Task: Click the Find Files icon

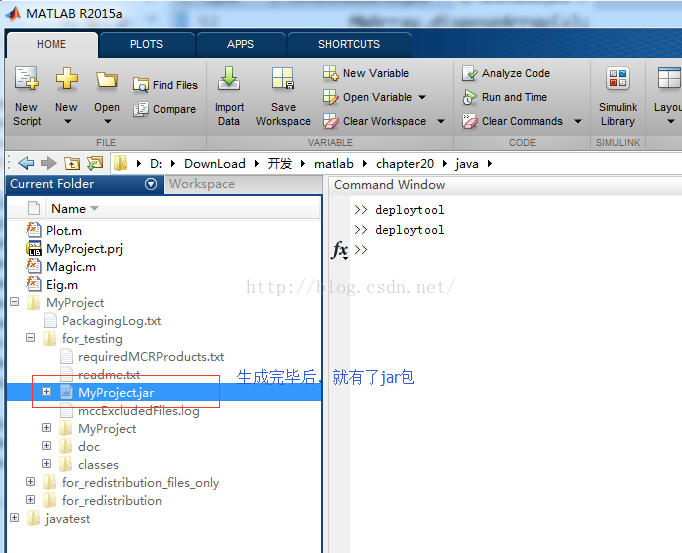Action: (x=140, y=85)
